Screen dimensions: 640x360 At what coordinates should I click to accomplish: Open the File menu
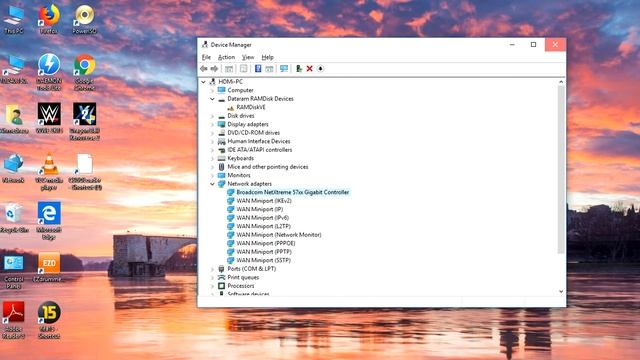click(206, 57)
